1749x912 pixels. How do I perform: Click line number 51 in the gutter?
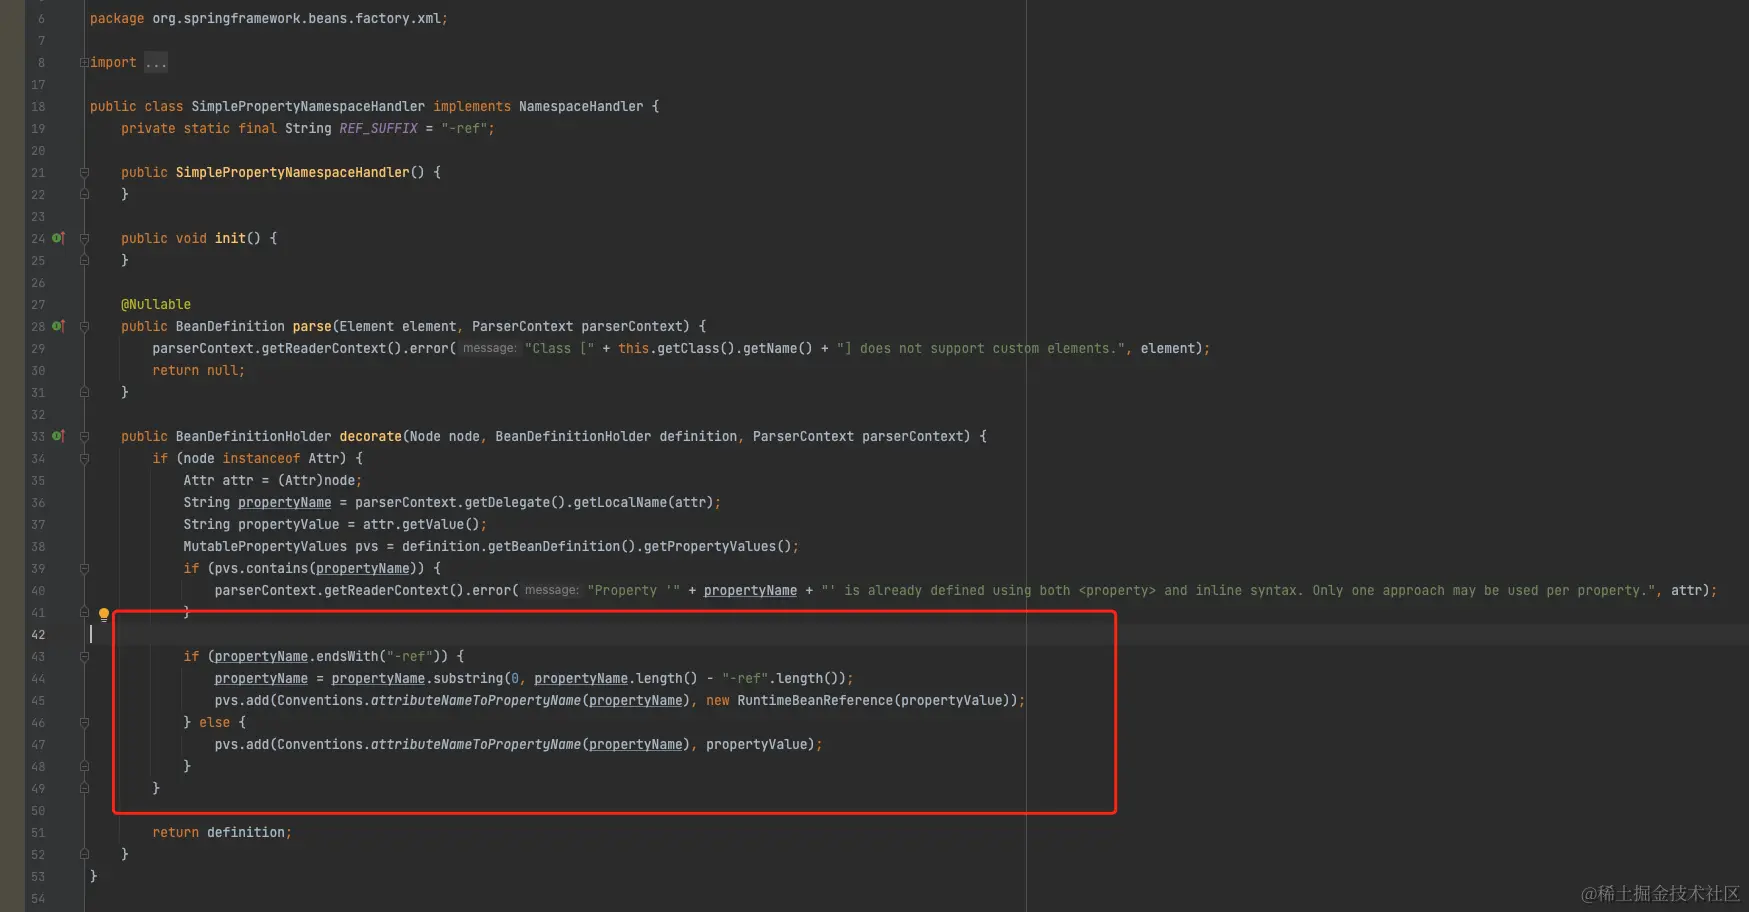pos(38,832)
